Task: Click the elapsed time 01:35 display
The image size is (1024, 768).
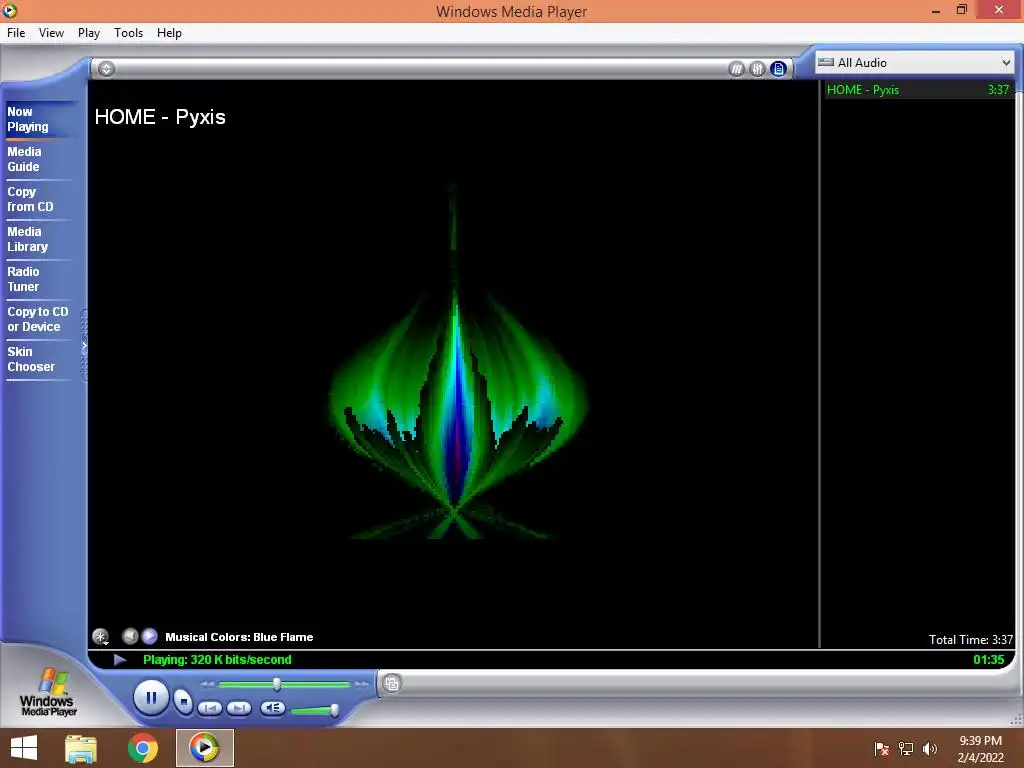Action: (x=989, y=660)
